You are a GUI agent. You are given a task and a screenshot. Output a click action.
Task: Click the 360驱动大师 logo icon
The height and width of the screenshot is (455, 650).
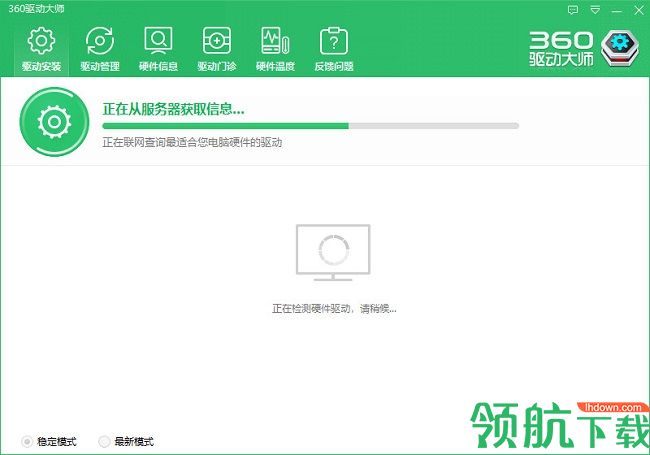[x=620, y=48]
